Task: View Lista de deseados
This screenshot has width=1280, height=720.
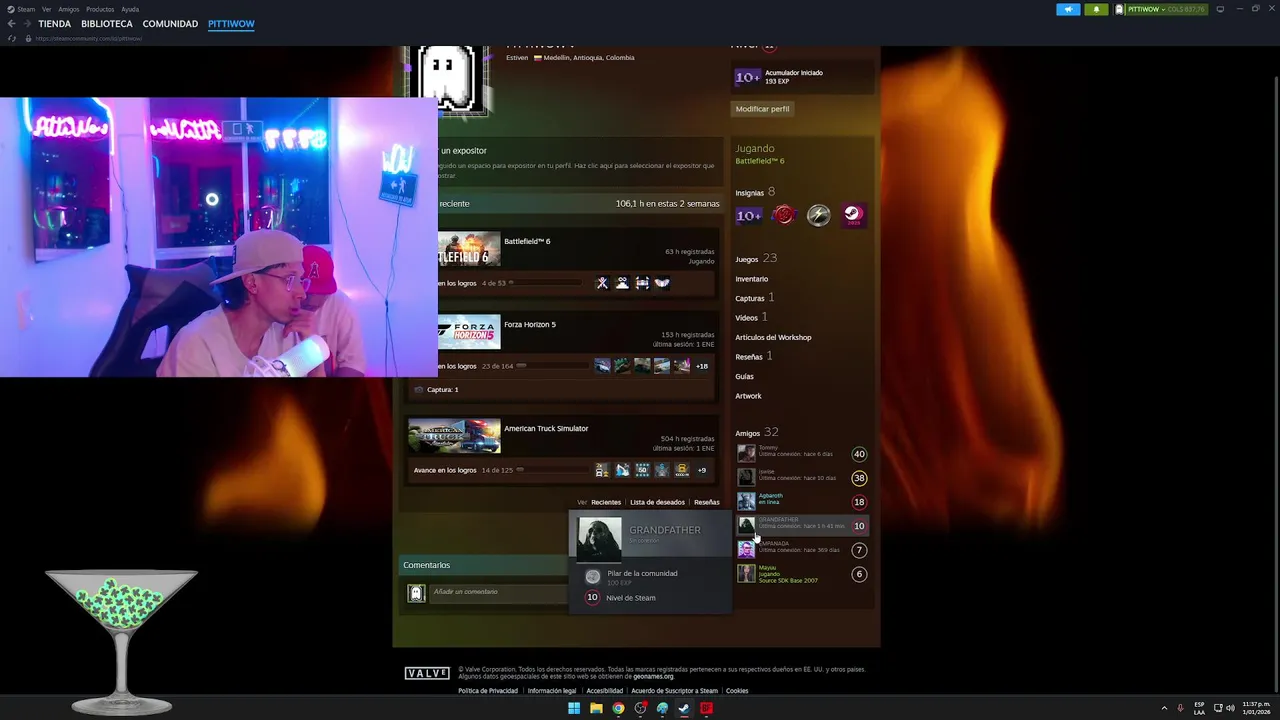Action: coord(657,502)
